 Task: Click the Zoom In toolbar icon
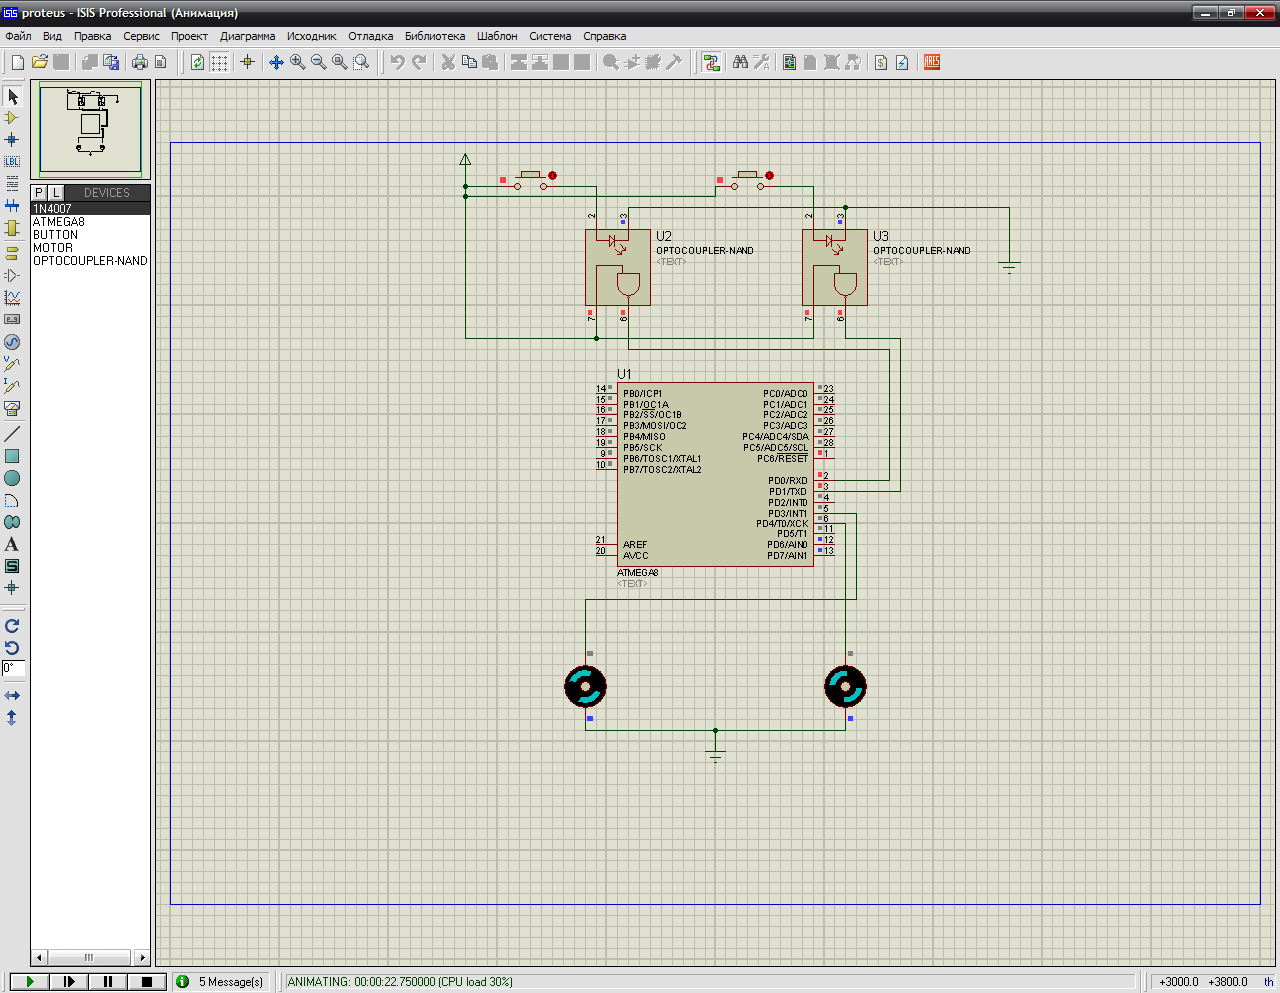tap(298, 62)
